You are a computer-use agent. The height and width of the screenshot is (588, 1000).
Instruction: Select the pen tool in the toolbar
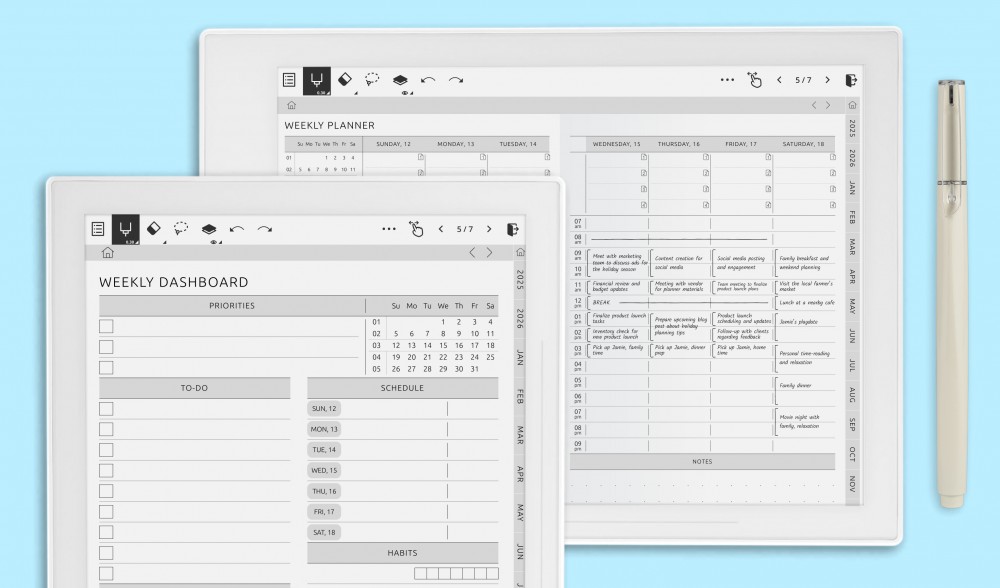(125, 229)
